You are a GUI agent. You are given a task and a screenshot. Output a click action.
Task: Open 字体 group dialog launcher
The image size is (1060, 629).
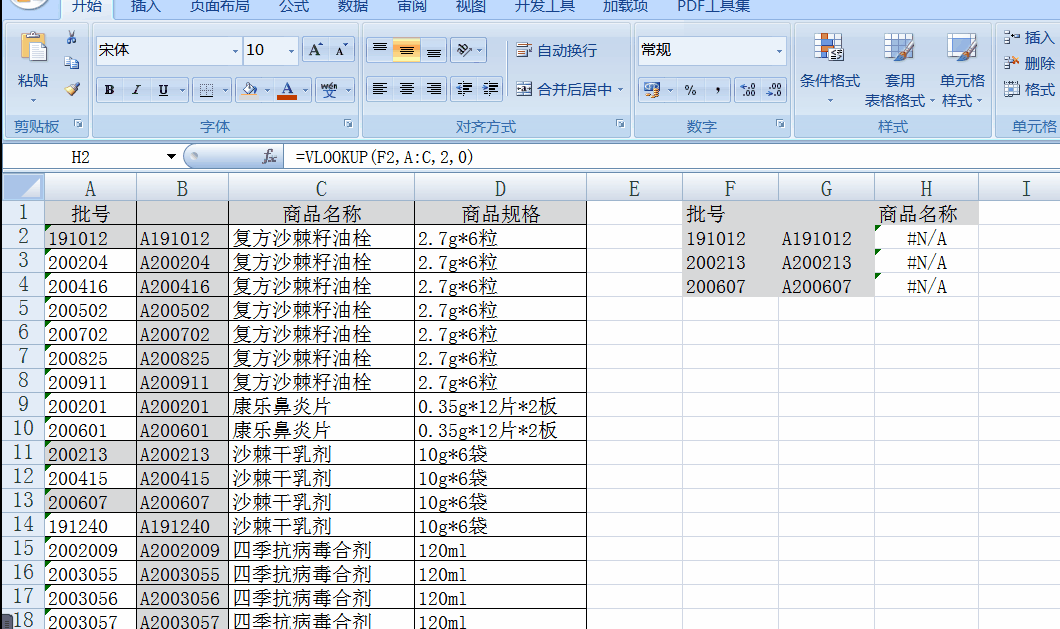pos(348,124)
